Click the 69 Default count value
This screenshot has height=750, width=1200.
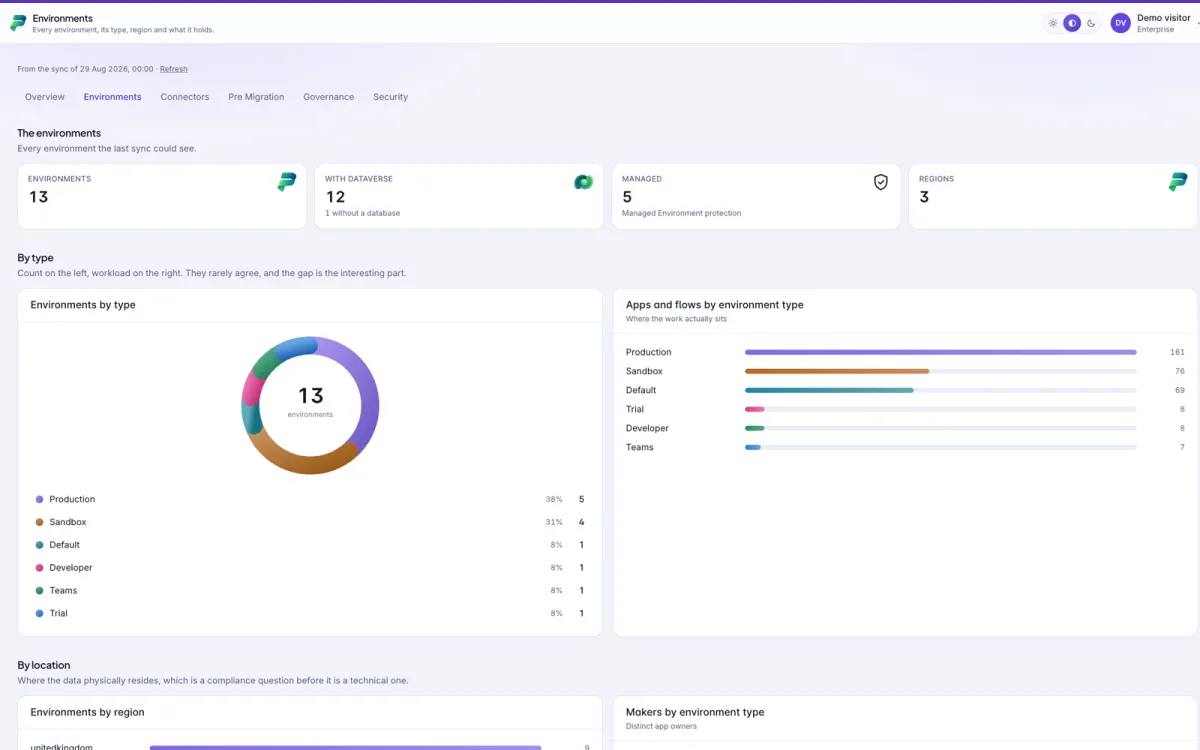tap(1179, 390)
